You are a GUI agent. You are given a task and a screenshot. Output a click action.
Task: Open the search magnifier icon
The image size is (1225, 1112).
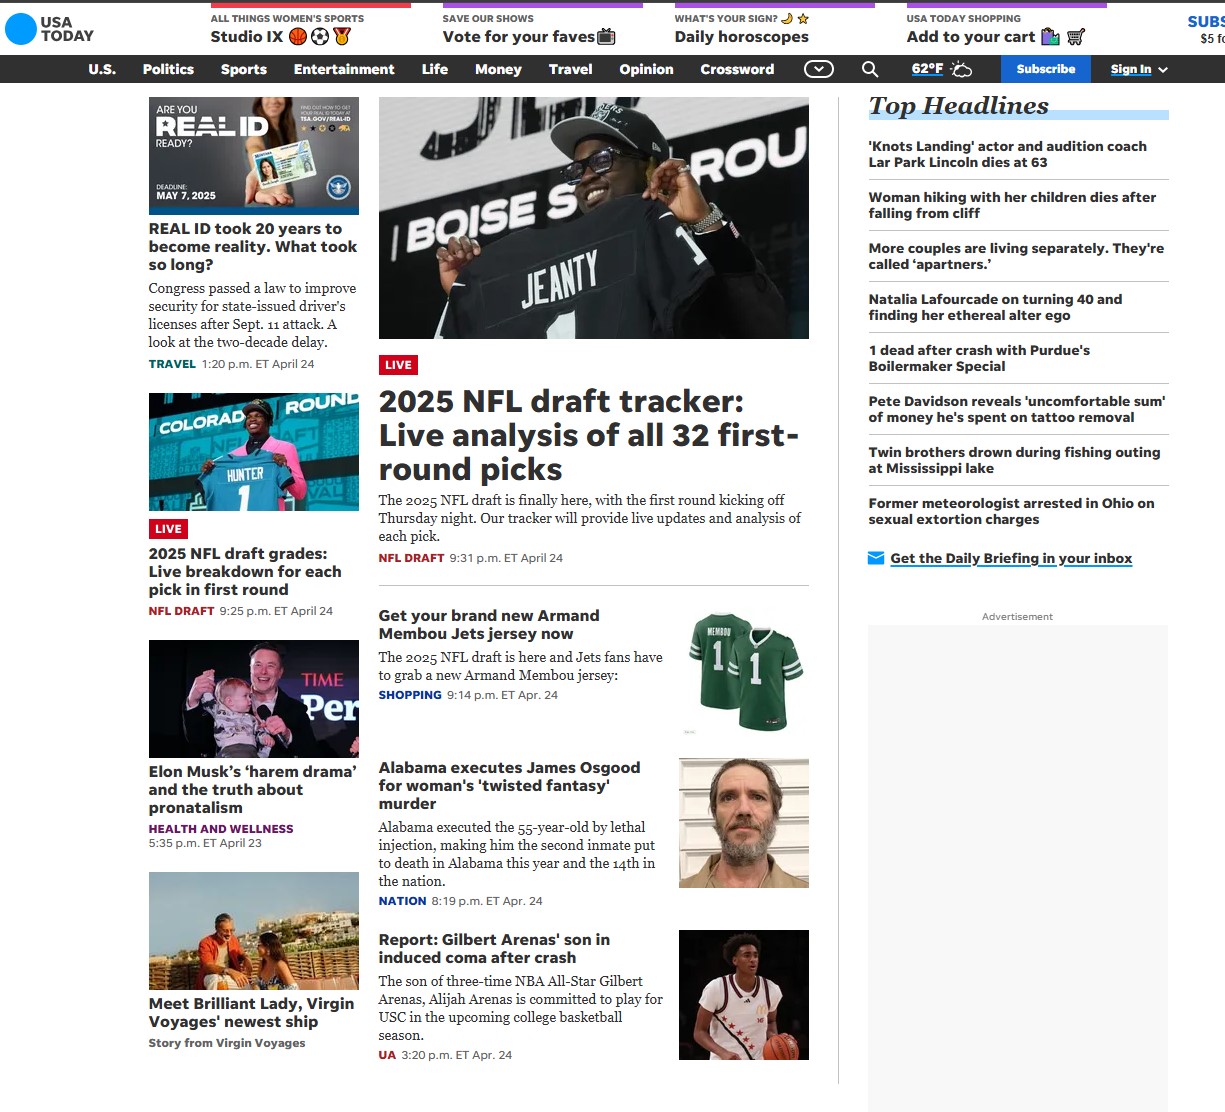click(x=870, y=69)
